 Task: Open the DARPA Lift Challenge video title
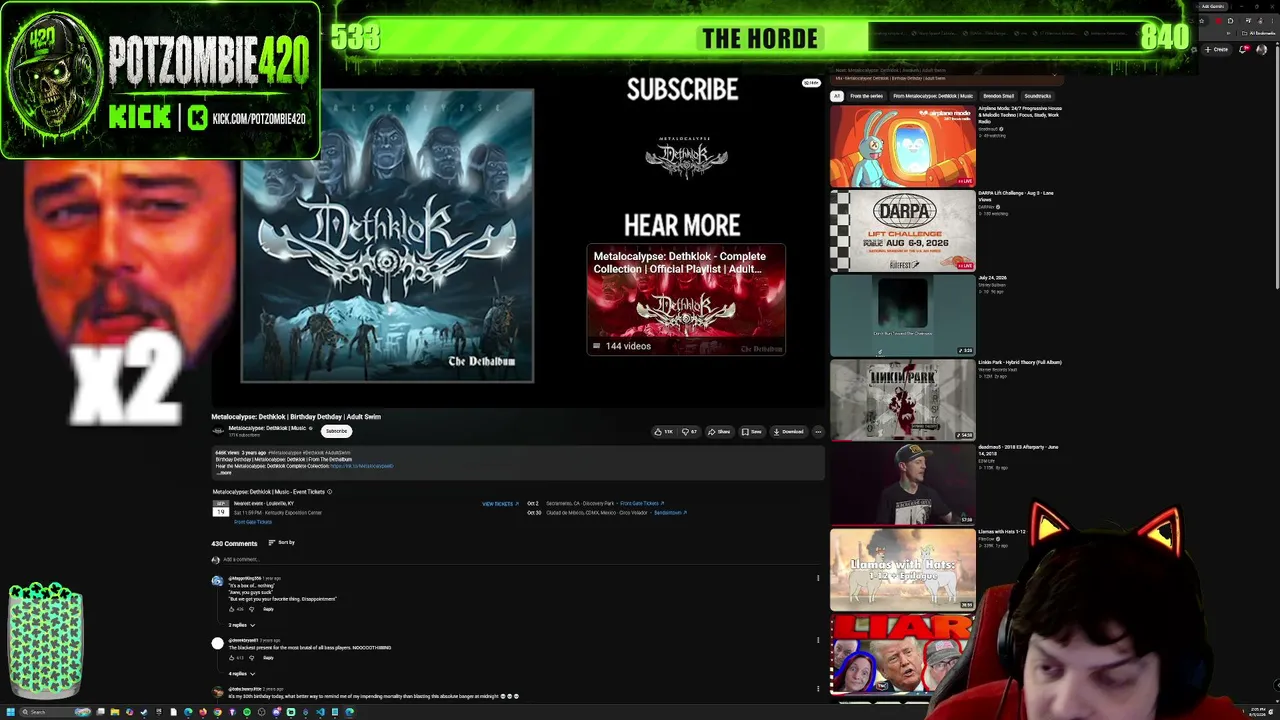pyautogui.click(x=1016, y=196)
